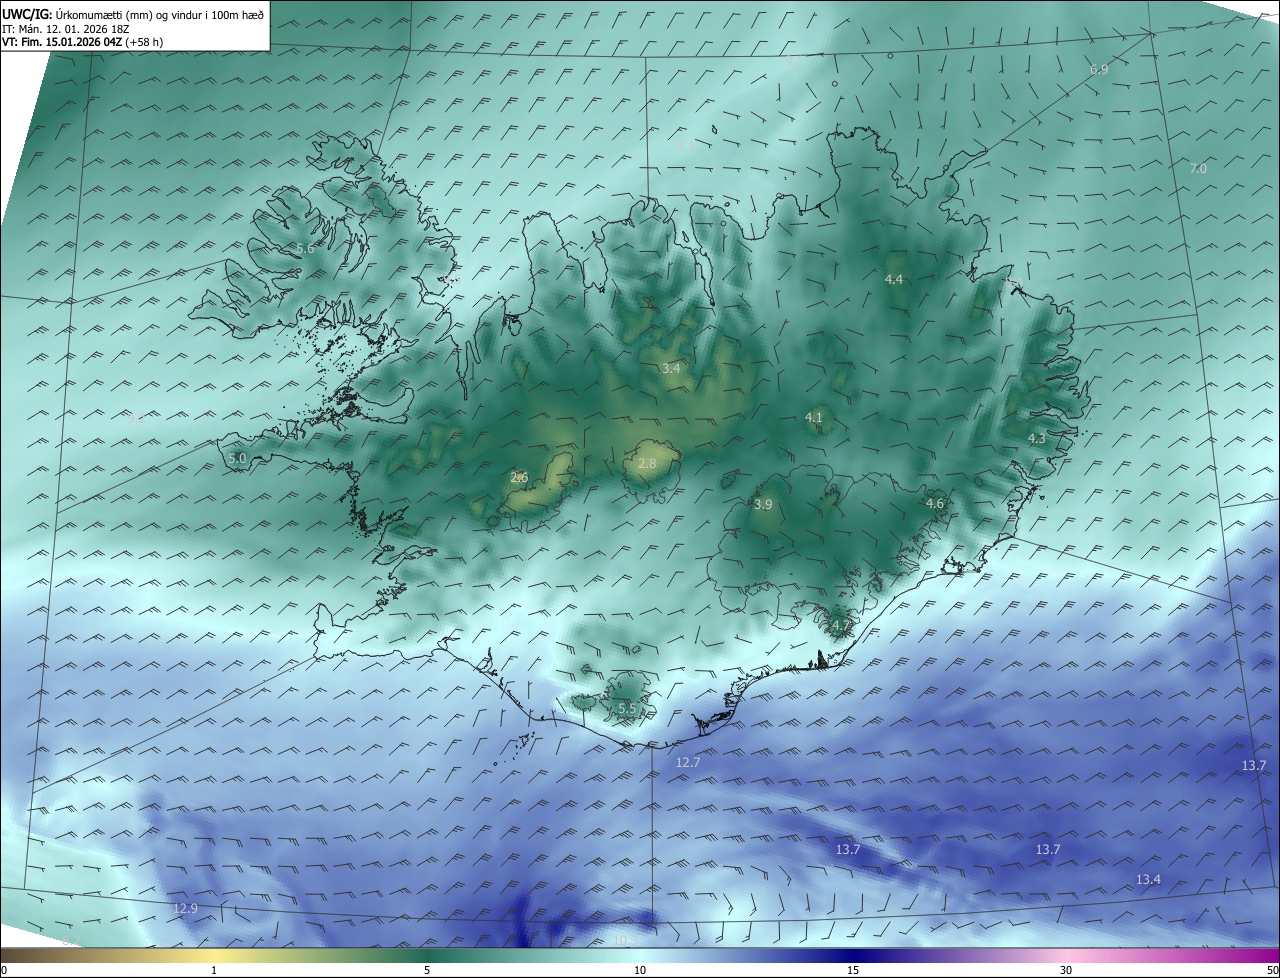The width and height of the screenshot is (1280, 978).
Task: Click the 'VT: Fim. 15.01.2026 04Z (+58 h)' line
Action: [x=83, y=42]
